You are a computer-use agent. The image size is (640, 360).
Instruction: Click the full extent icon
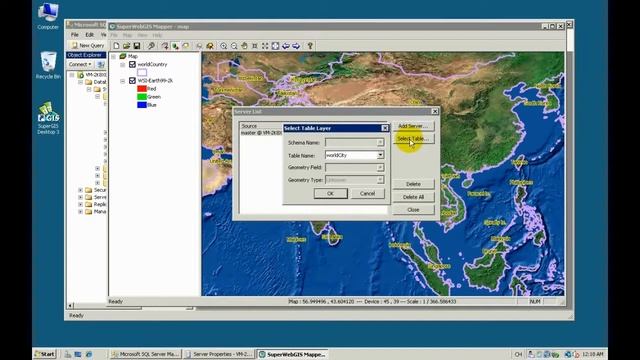coord(276,46)
